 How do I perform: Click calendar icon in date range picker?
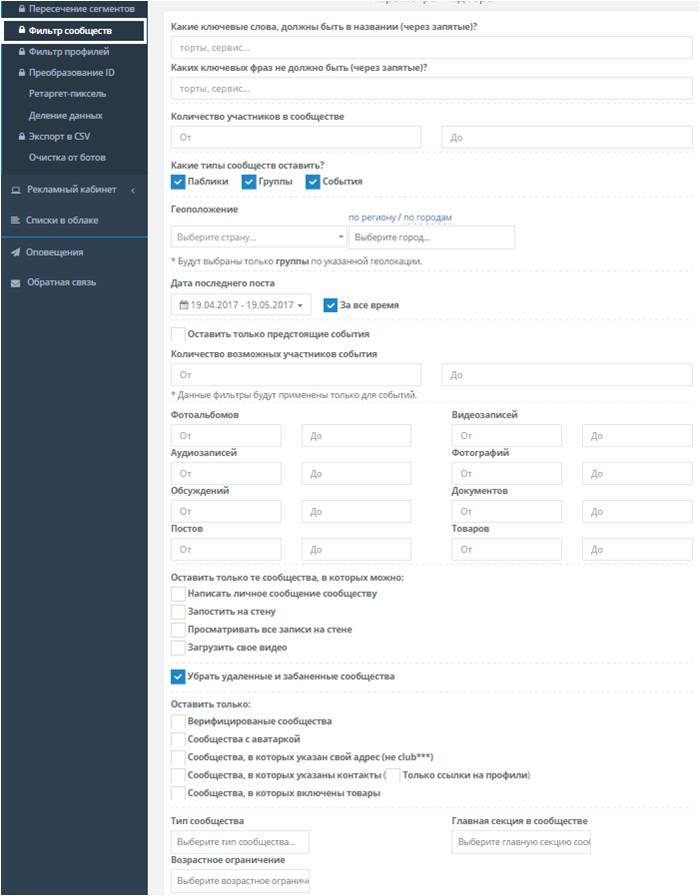[x=183, y=305]
